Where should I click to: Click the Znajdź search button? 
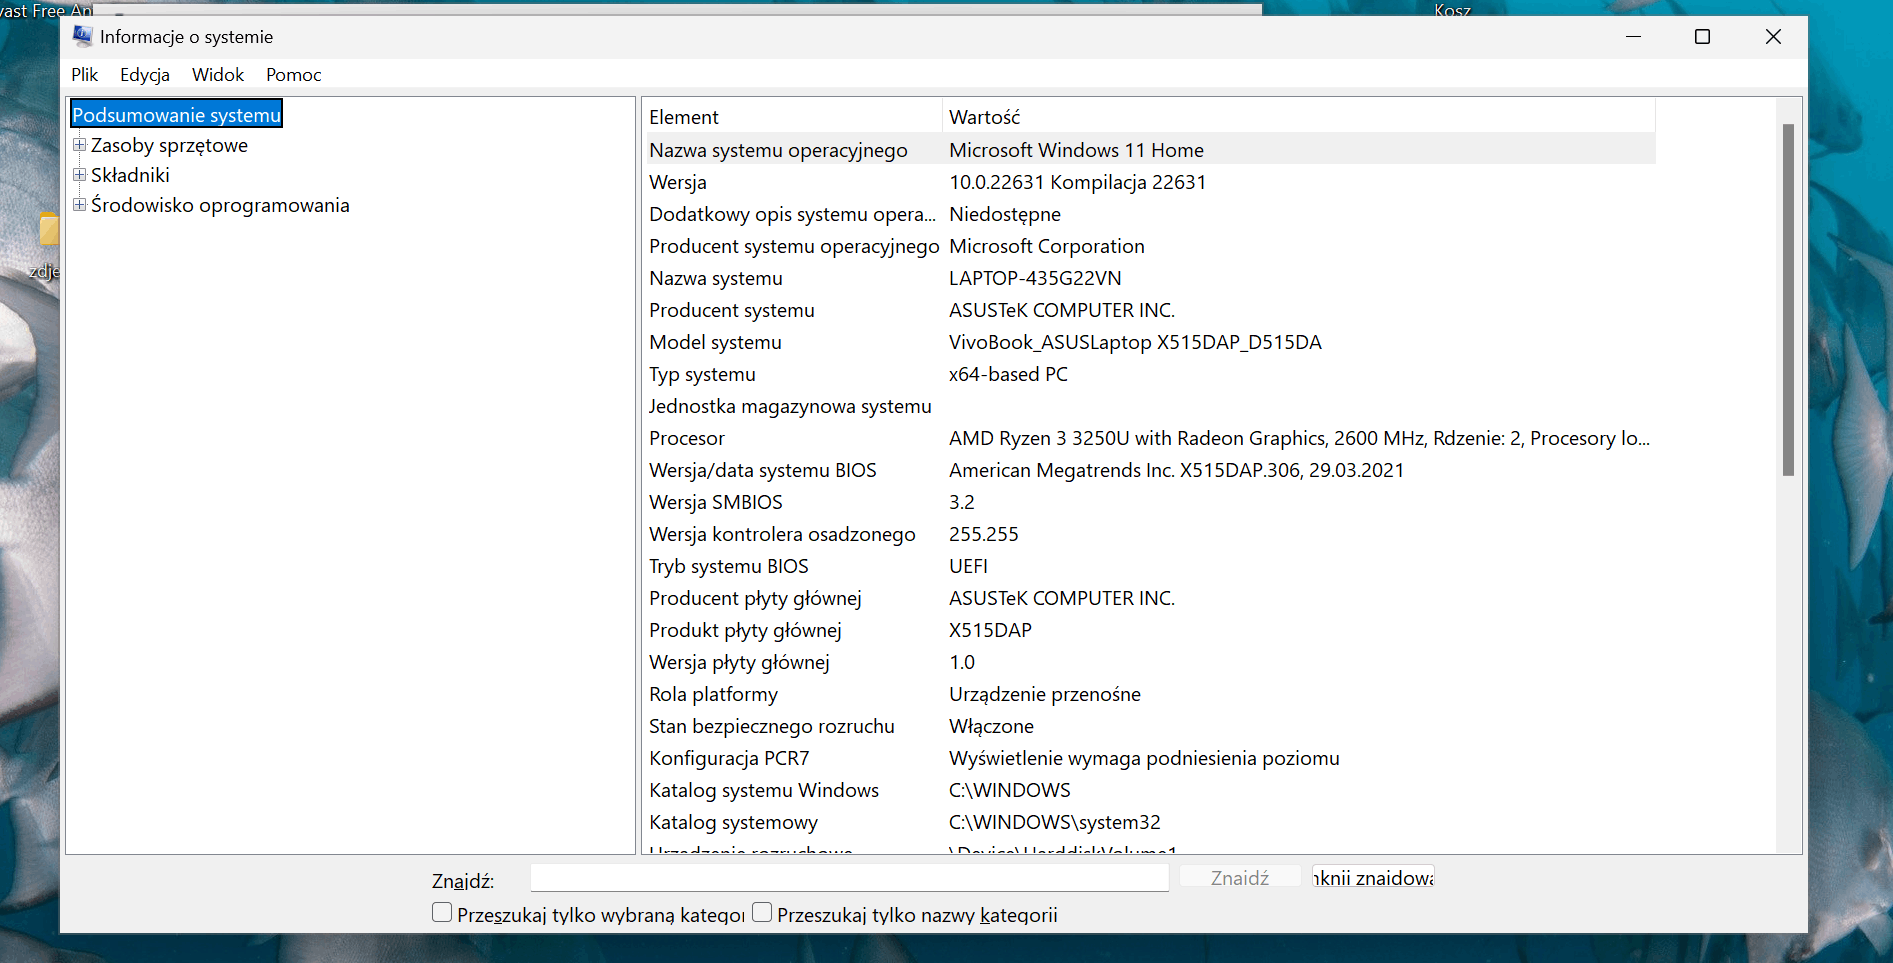pyautogui.click(x=1240, y=878)
